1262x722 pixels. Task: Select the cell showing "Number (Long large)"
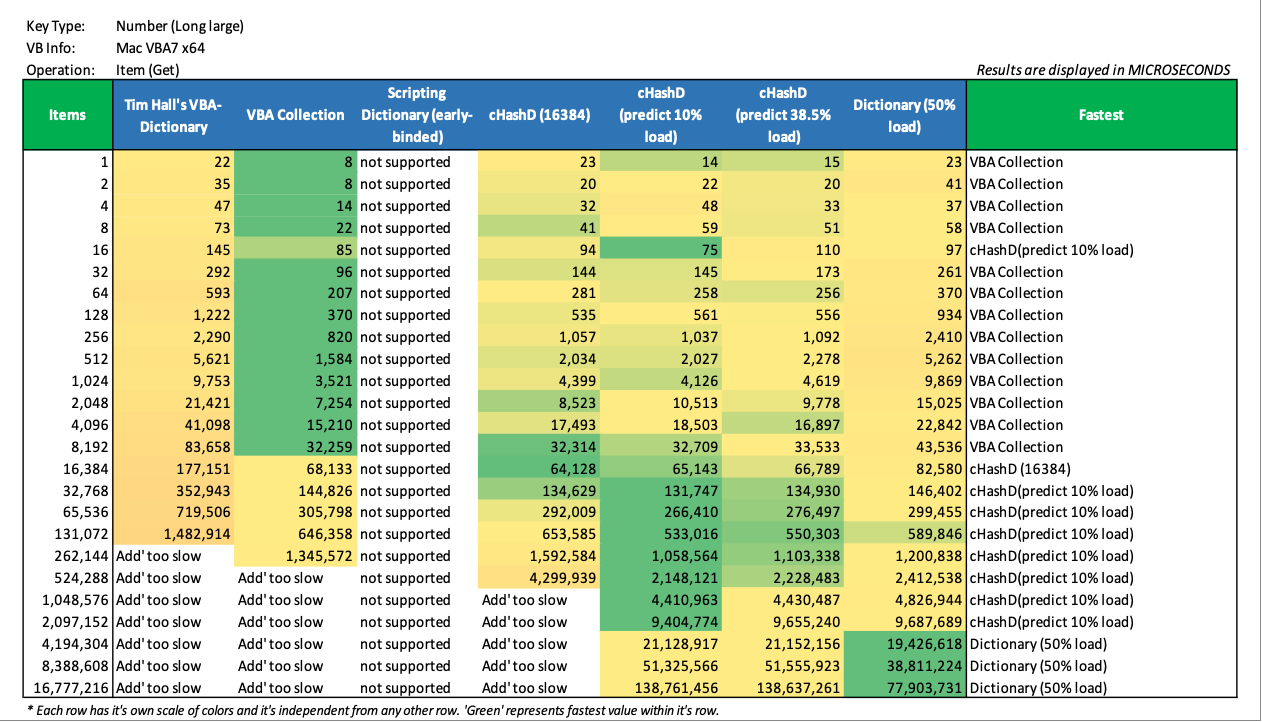(x=179, y=26)
